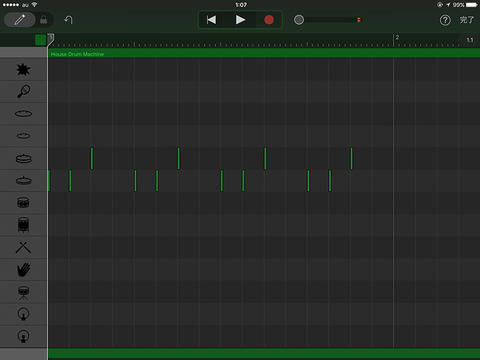Tap the lock icon beside the pencil
The width and height of the screenshot is (480, 360).
coord(44,20)
